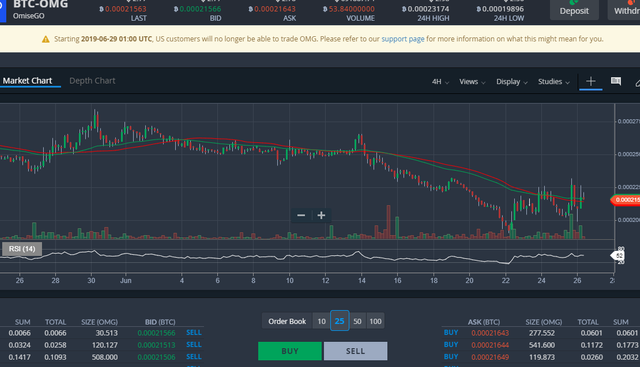Click SELL next to bid 0.00021506
The height and width of the screenshot is (367, 640).
pyautogui.click(x=194, y=356)
